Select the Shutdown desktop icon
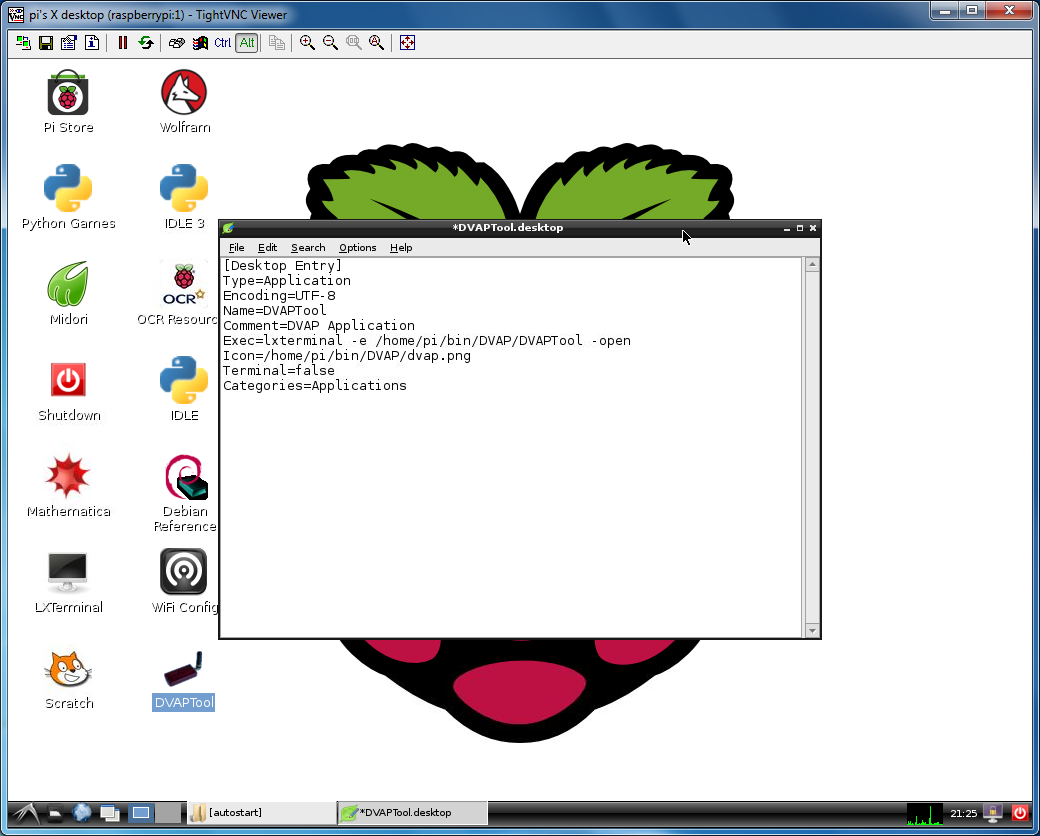Screen dimensions: 1040x836 point(69,391)
